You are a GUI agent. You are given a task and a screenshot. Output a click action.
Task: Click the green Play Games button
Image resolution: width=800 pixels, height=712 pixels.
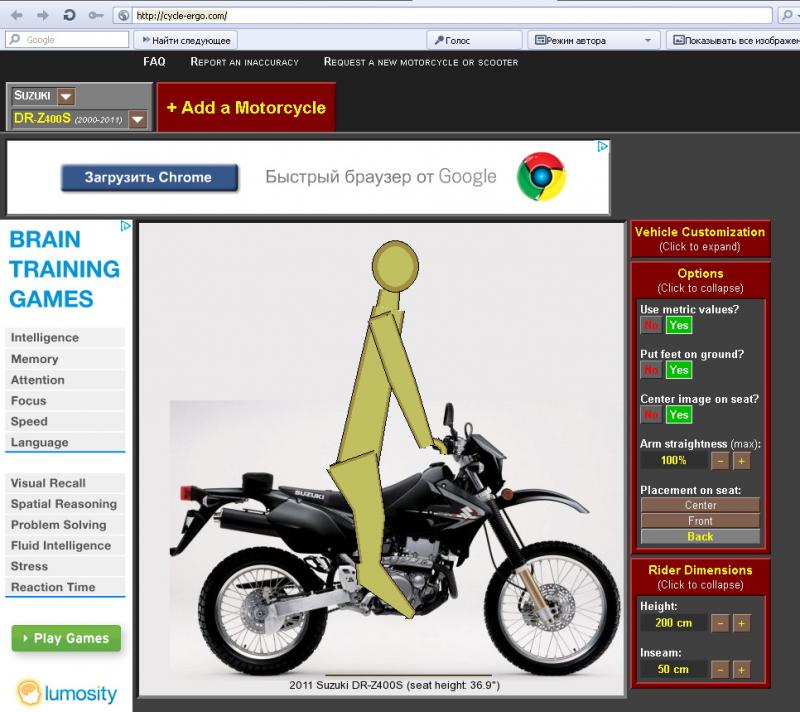(x=66, y=638)
